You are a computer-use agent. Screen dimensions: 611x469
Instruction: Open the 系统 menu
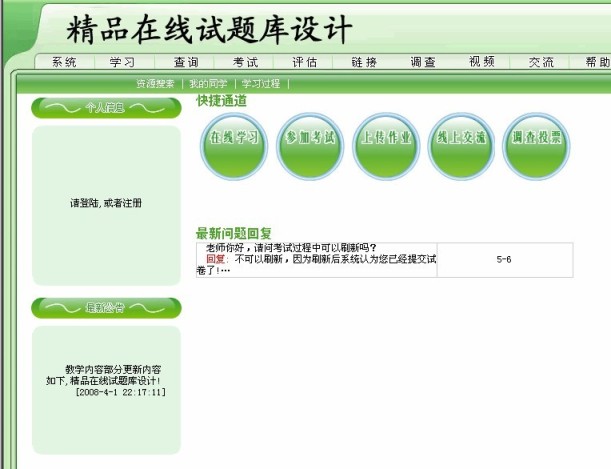(63, 62)
